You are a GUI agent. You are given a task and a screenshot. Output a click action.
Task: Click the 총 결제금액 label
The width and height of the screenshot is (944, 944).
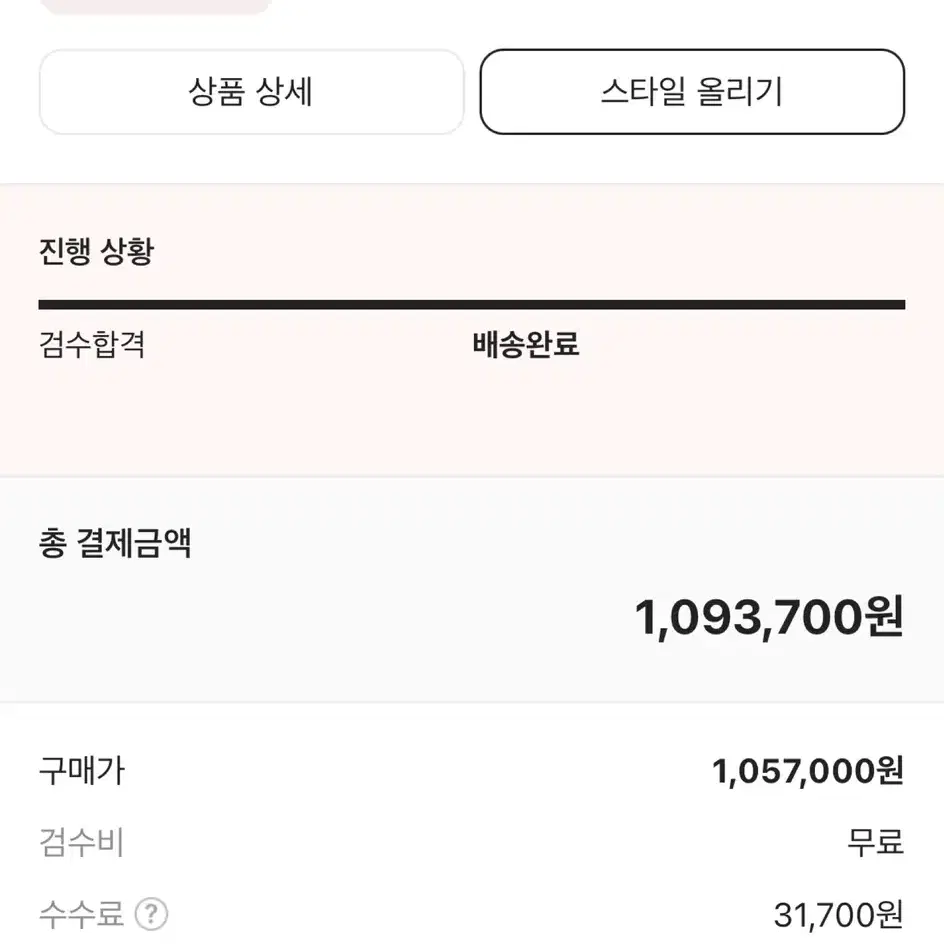pos(115,543)
